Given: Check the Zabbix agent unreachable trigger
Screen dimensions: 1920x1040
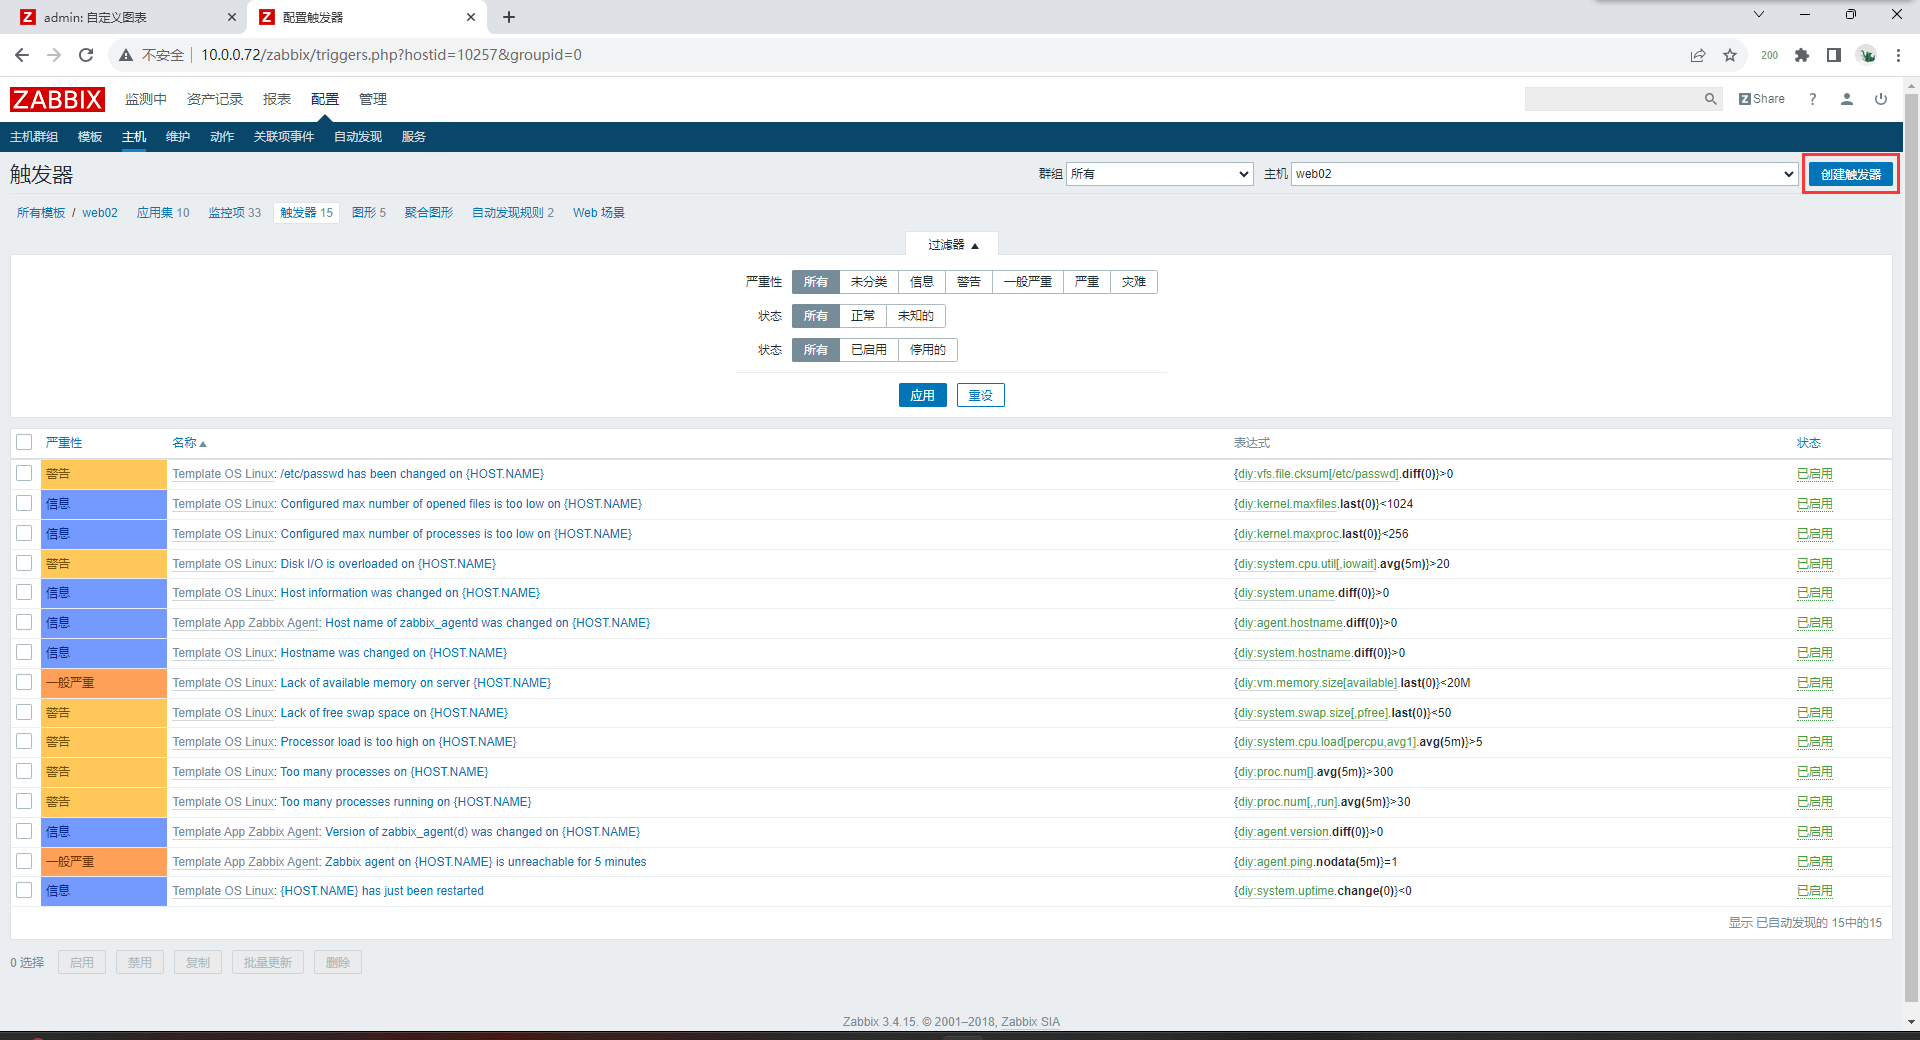Looking at the screenshot, I should point(24,861).
